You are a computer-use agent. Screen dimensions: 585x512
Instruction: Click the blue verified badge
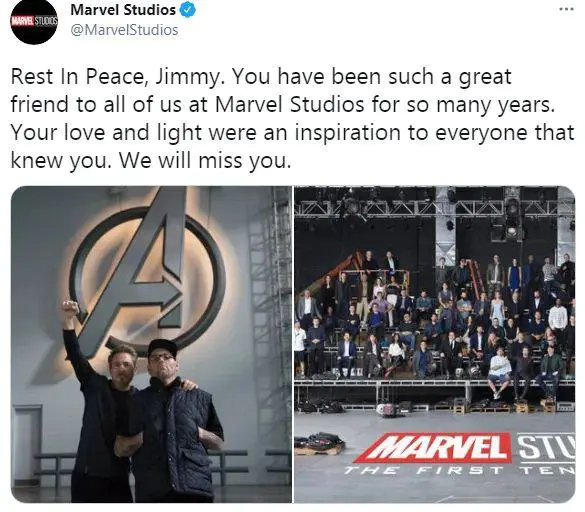(x=188, y=10)
